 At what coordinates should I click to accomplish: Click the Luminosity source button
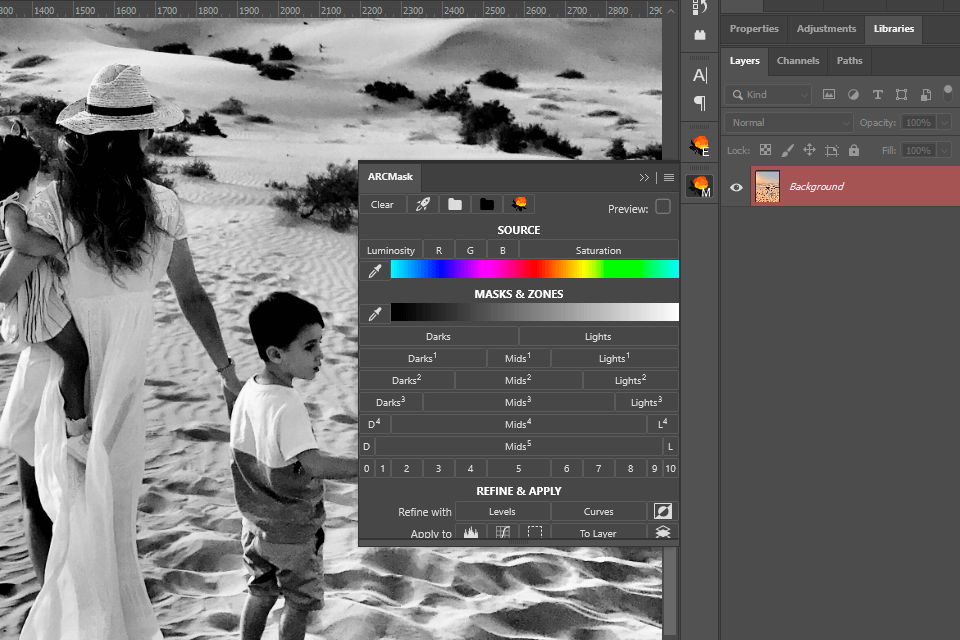[390, 250]
